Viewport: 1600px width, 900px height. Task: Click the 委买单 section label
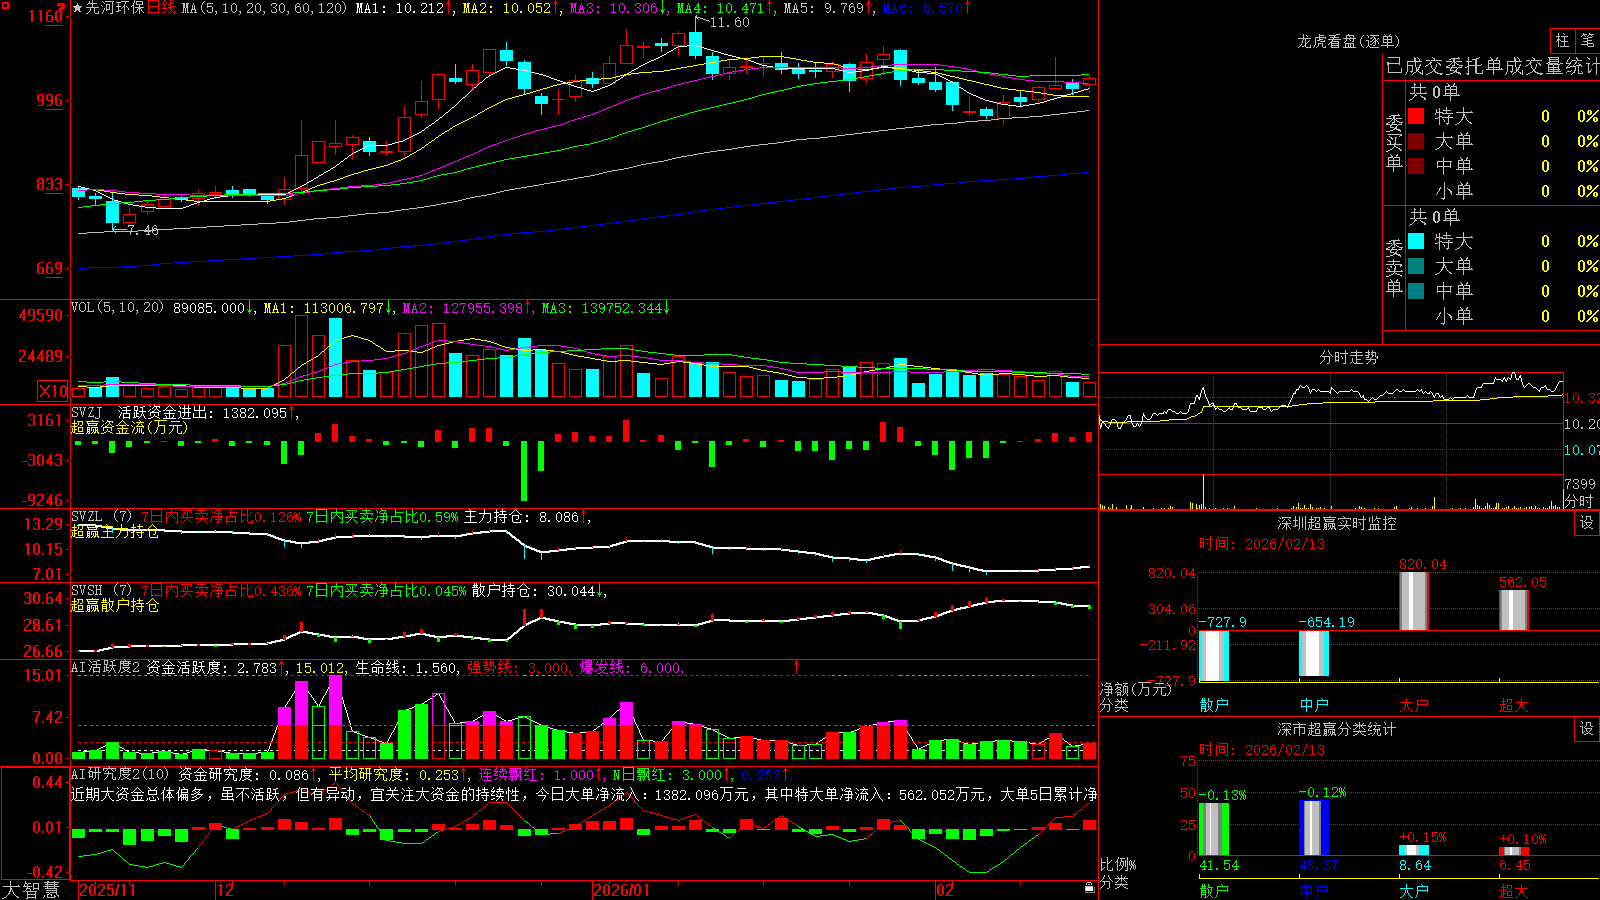coord(1394,143)
